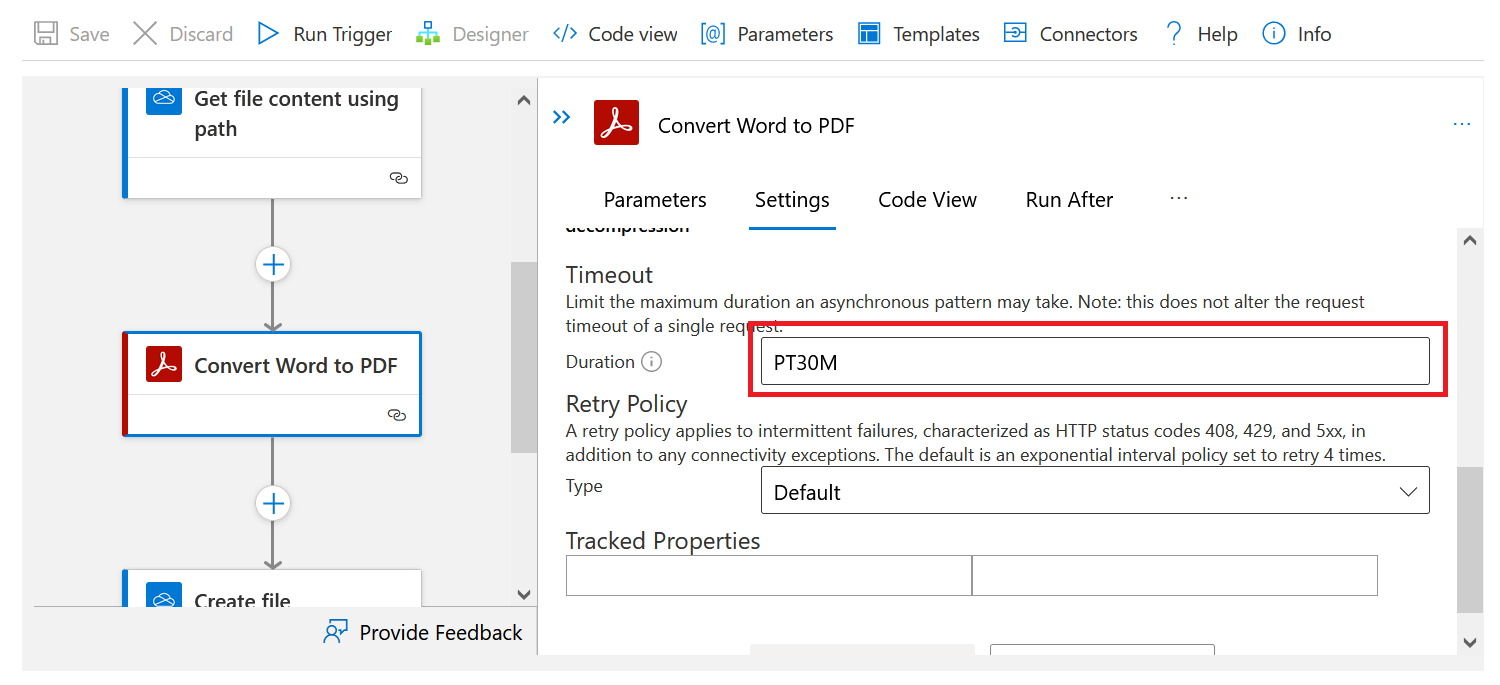This screenshot has height=685, width=1500.
Task: Run the flow trigger
Action: [x=323, y=33]
